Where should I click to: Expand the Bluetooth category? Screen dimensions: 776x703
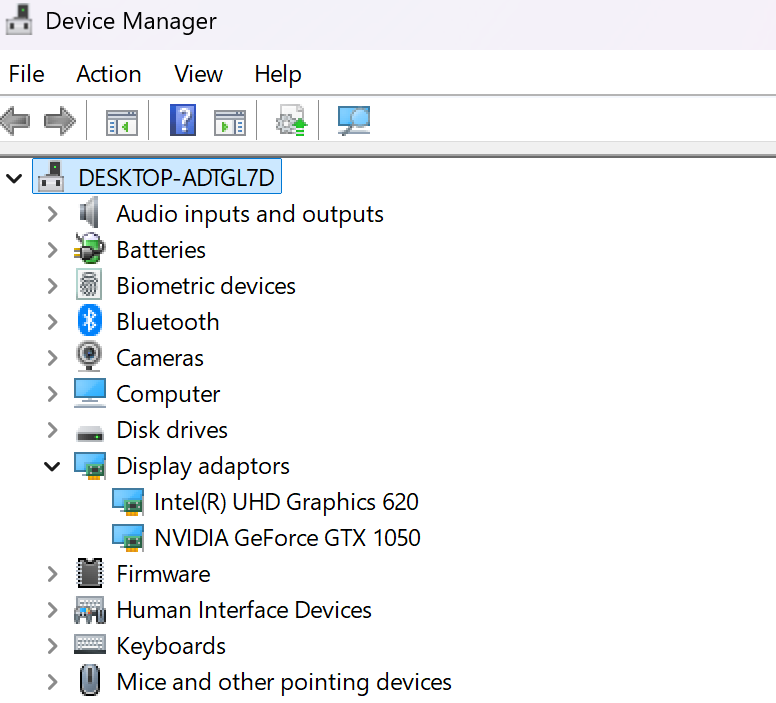point(52,322)
